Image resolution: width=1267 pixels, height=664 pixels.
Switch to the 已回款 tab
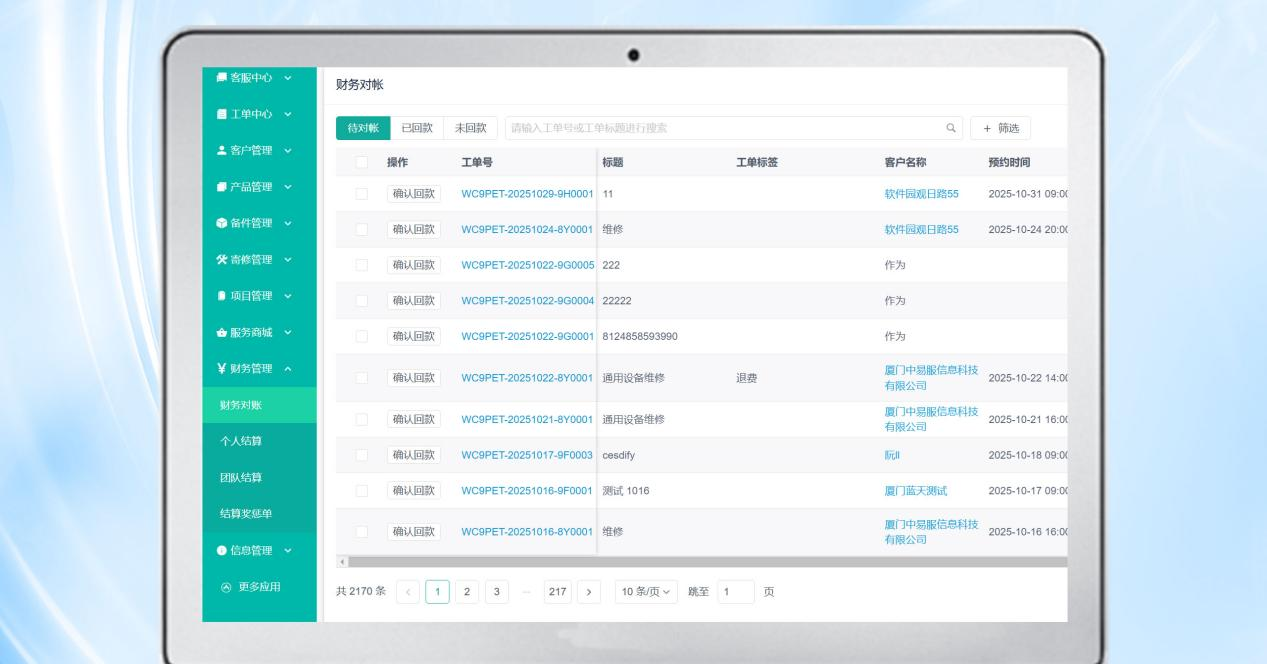pyautogui.click(x=416, y=128)
